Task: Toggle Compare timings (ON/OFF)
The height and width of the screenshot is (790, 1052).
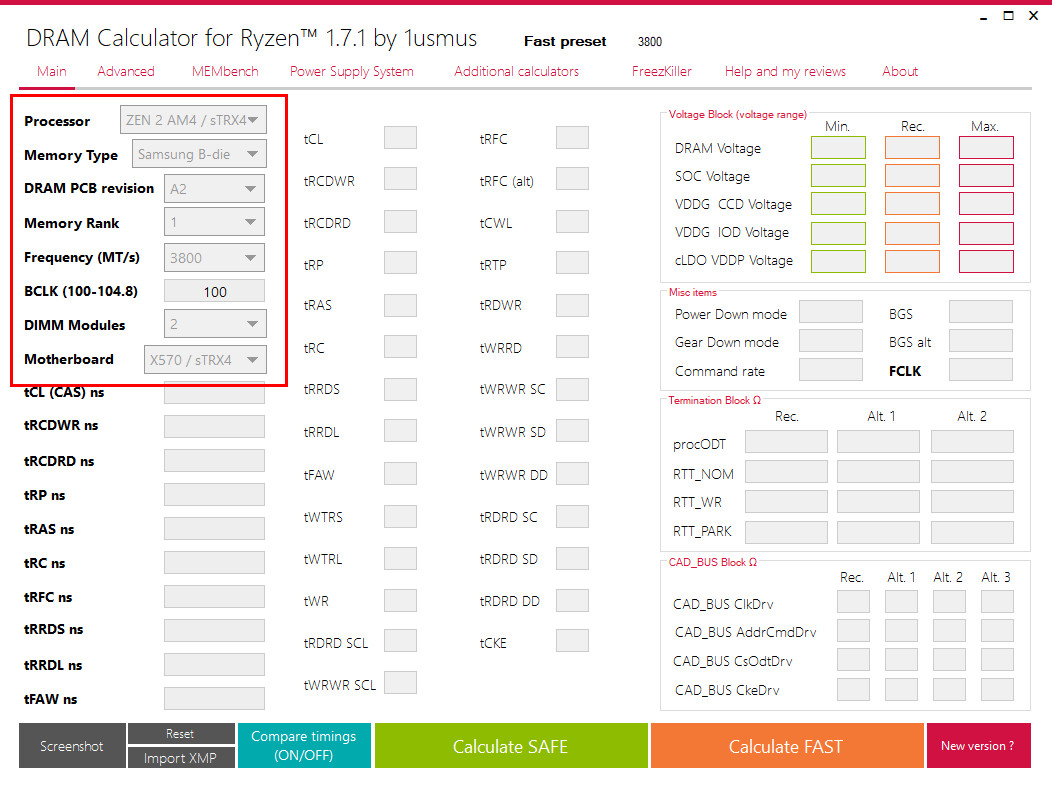Action: click(304, 746)
